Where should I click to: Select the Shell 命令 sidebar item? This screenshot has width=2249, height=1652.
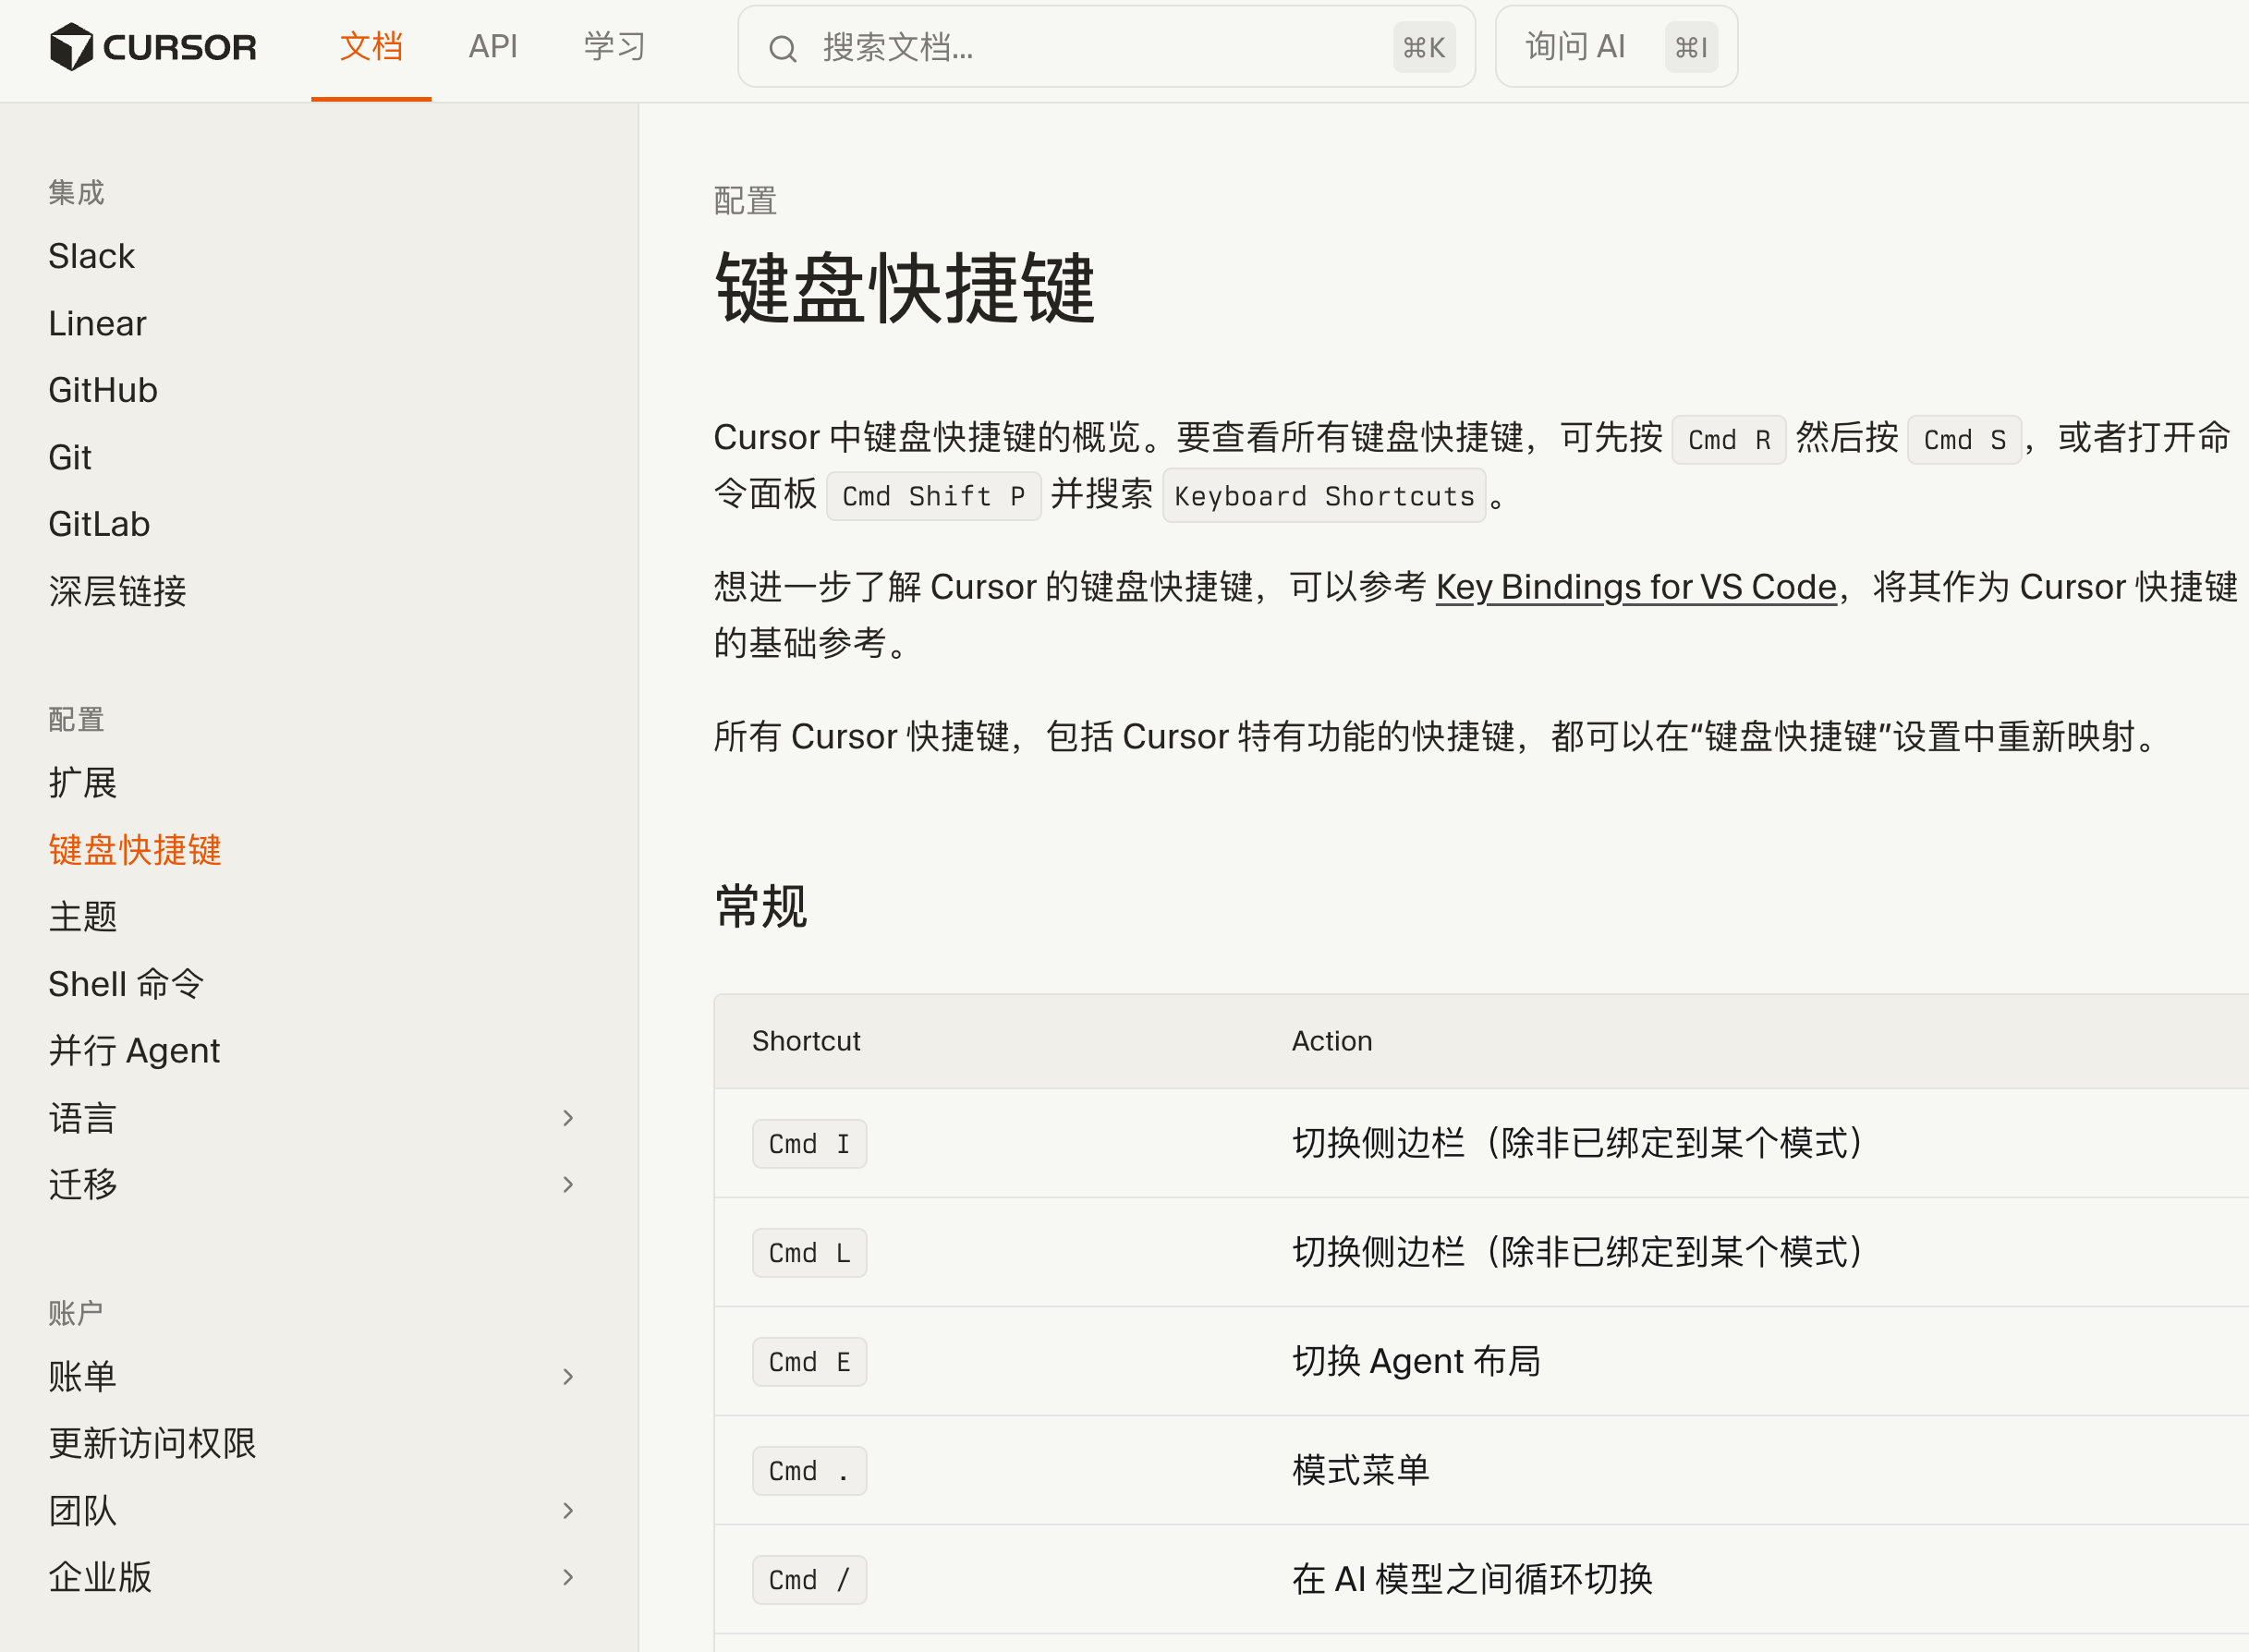[x=126, y=984]
